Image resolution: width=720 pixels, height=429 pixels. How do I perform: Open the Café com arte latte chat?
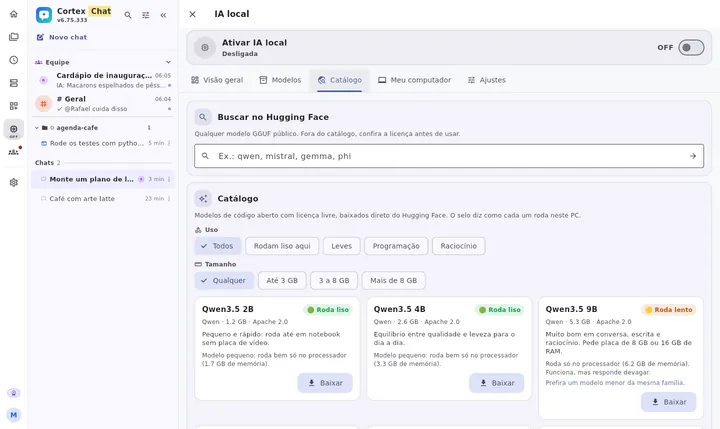tap(103, 199)
